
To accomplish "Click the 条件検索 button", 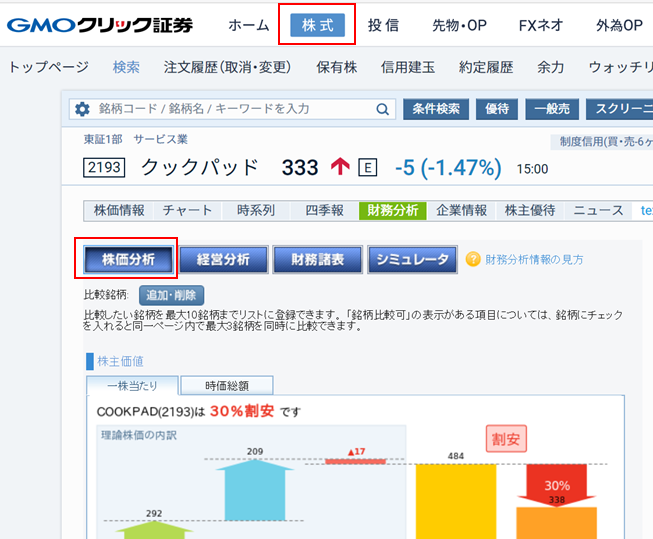I will click(436, 109).
